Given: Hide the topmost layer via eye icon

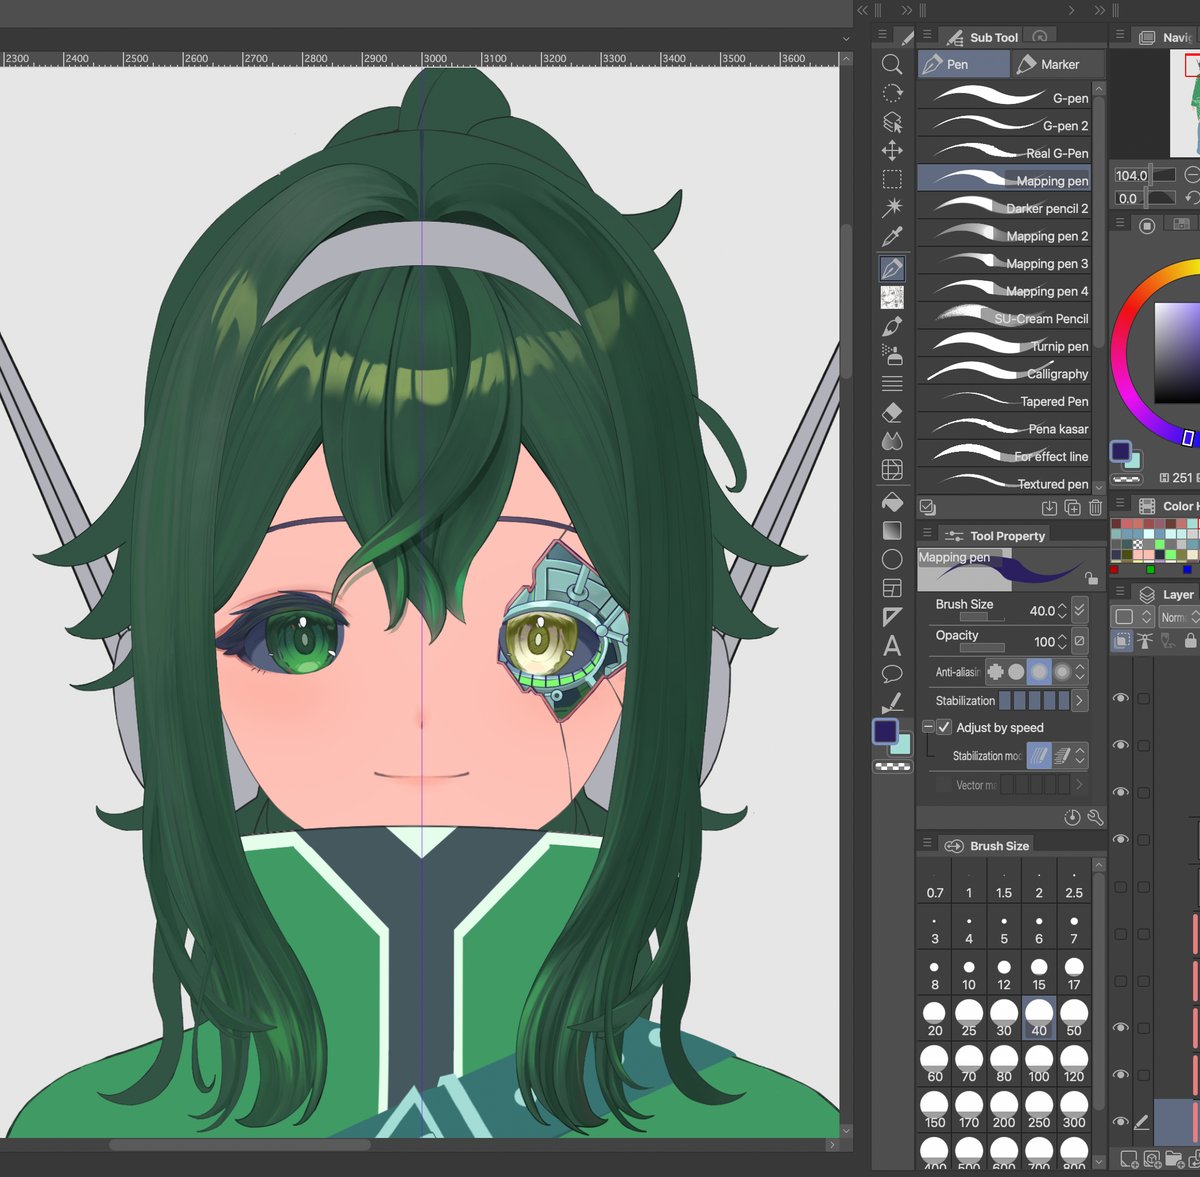Looking at the screenshot, I should pos(1121,698).
